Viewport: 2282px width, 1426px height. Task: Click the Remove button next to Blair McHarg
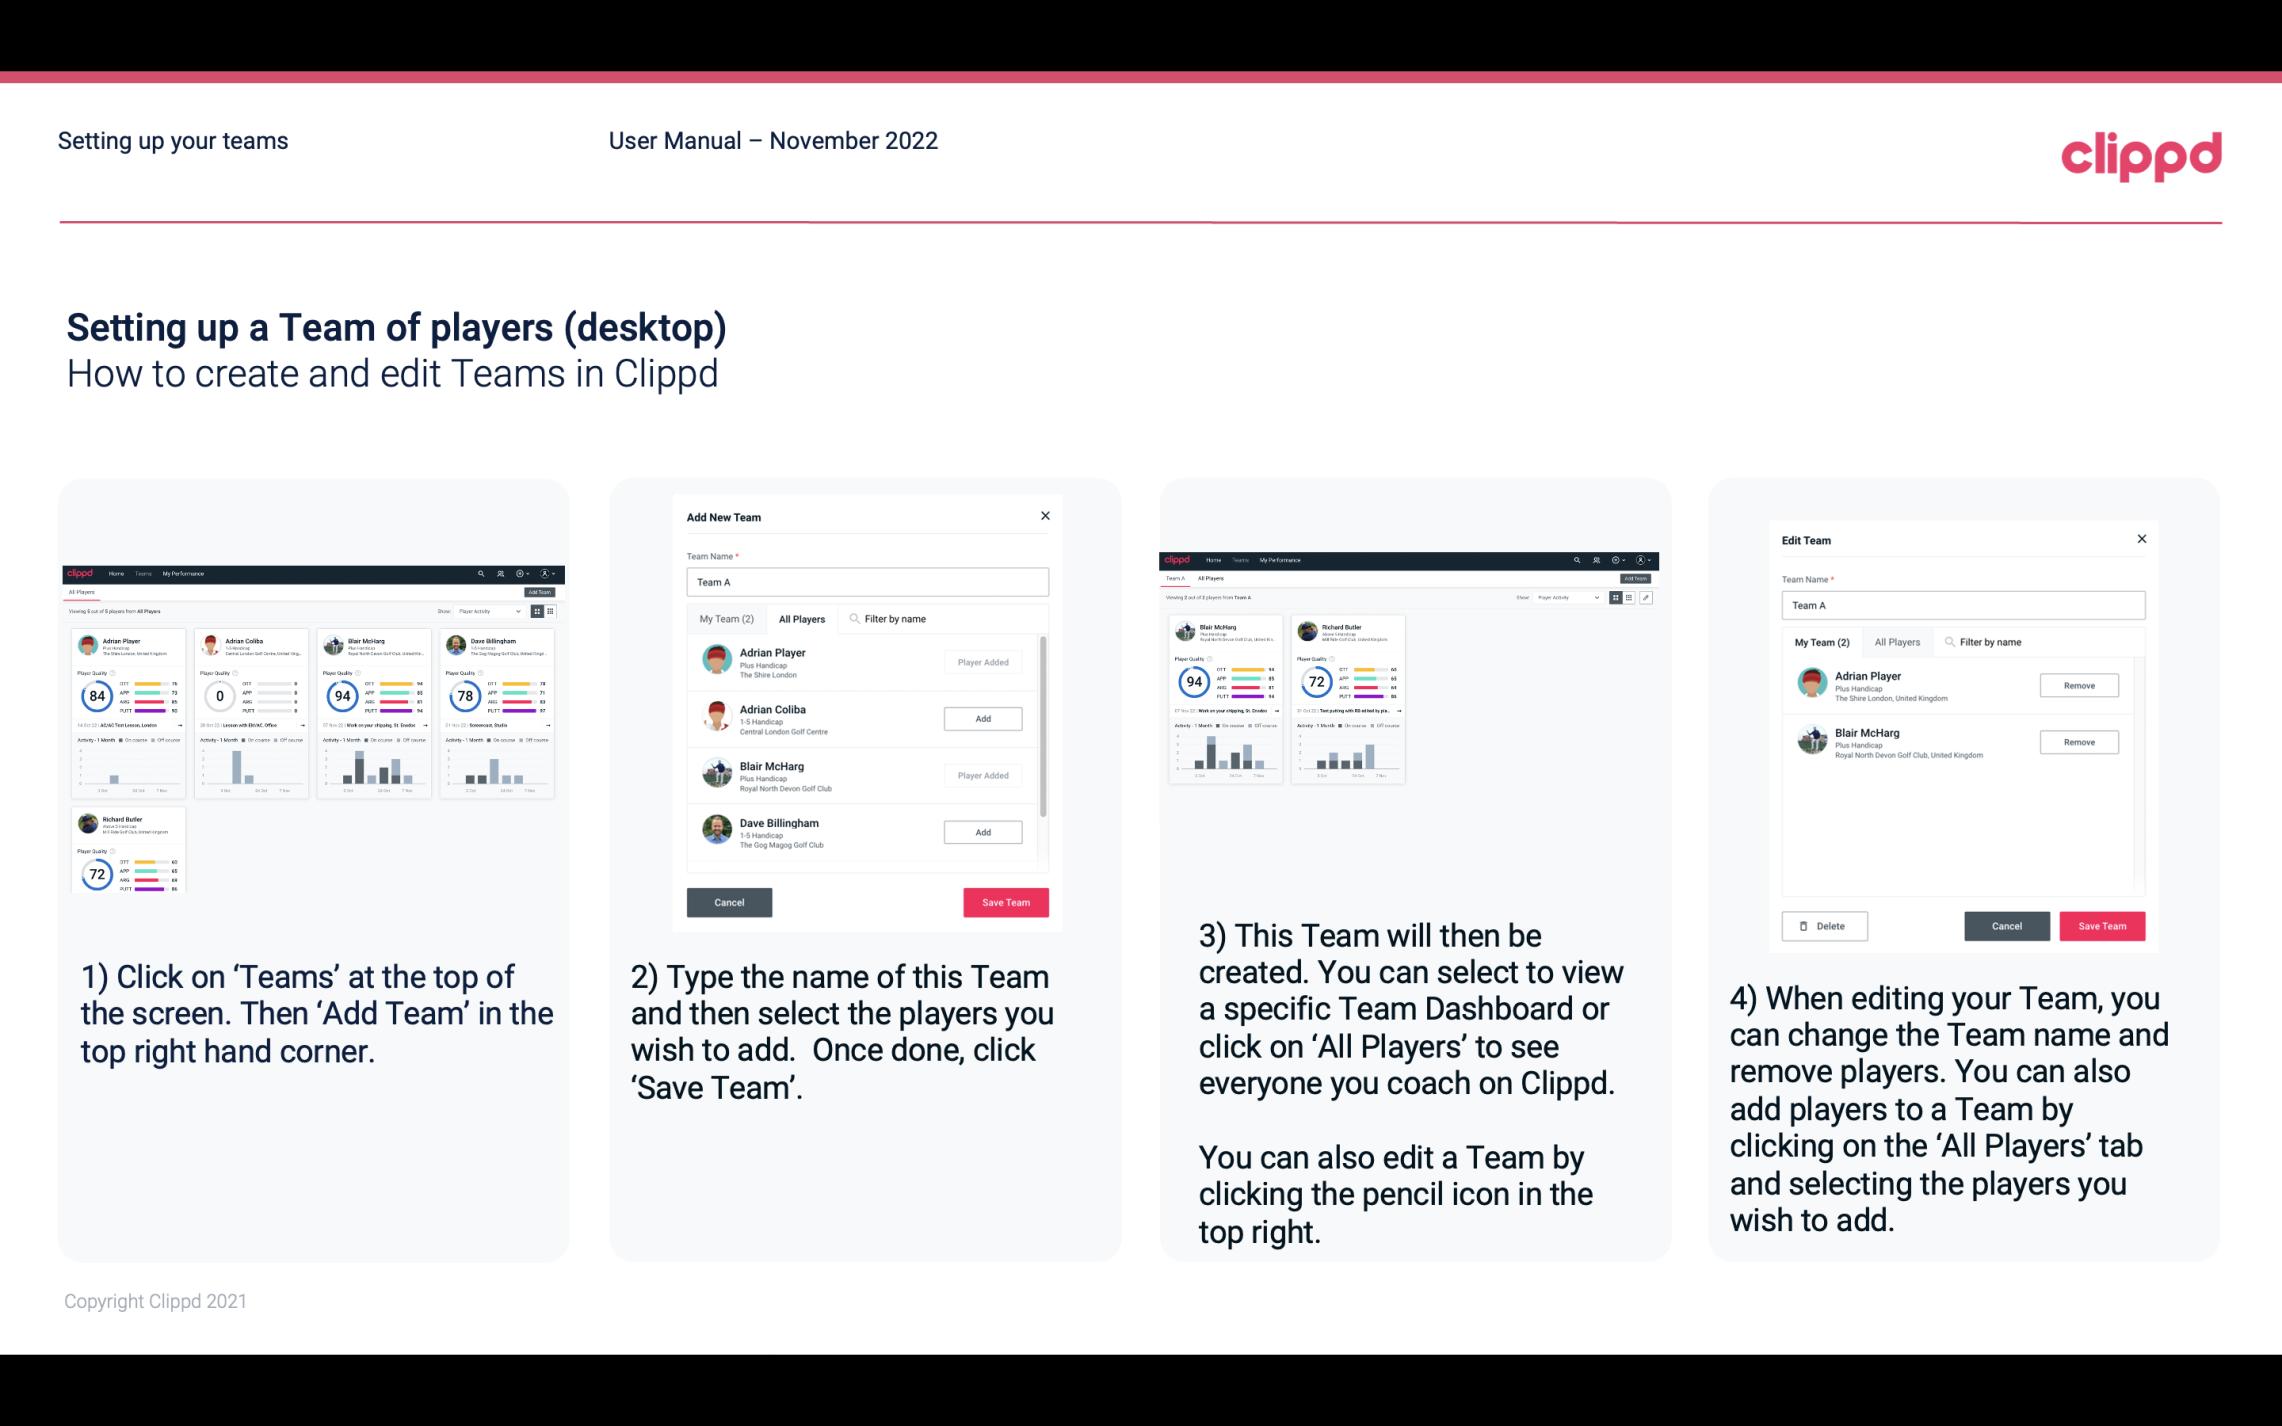click(x=2080, y=741)
